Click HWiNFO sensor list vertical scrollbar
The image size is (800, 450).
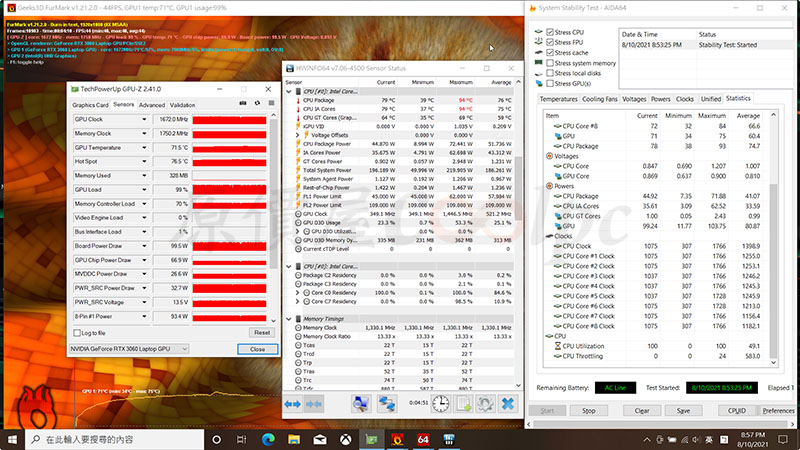[518, 233]
